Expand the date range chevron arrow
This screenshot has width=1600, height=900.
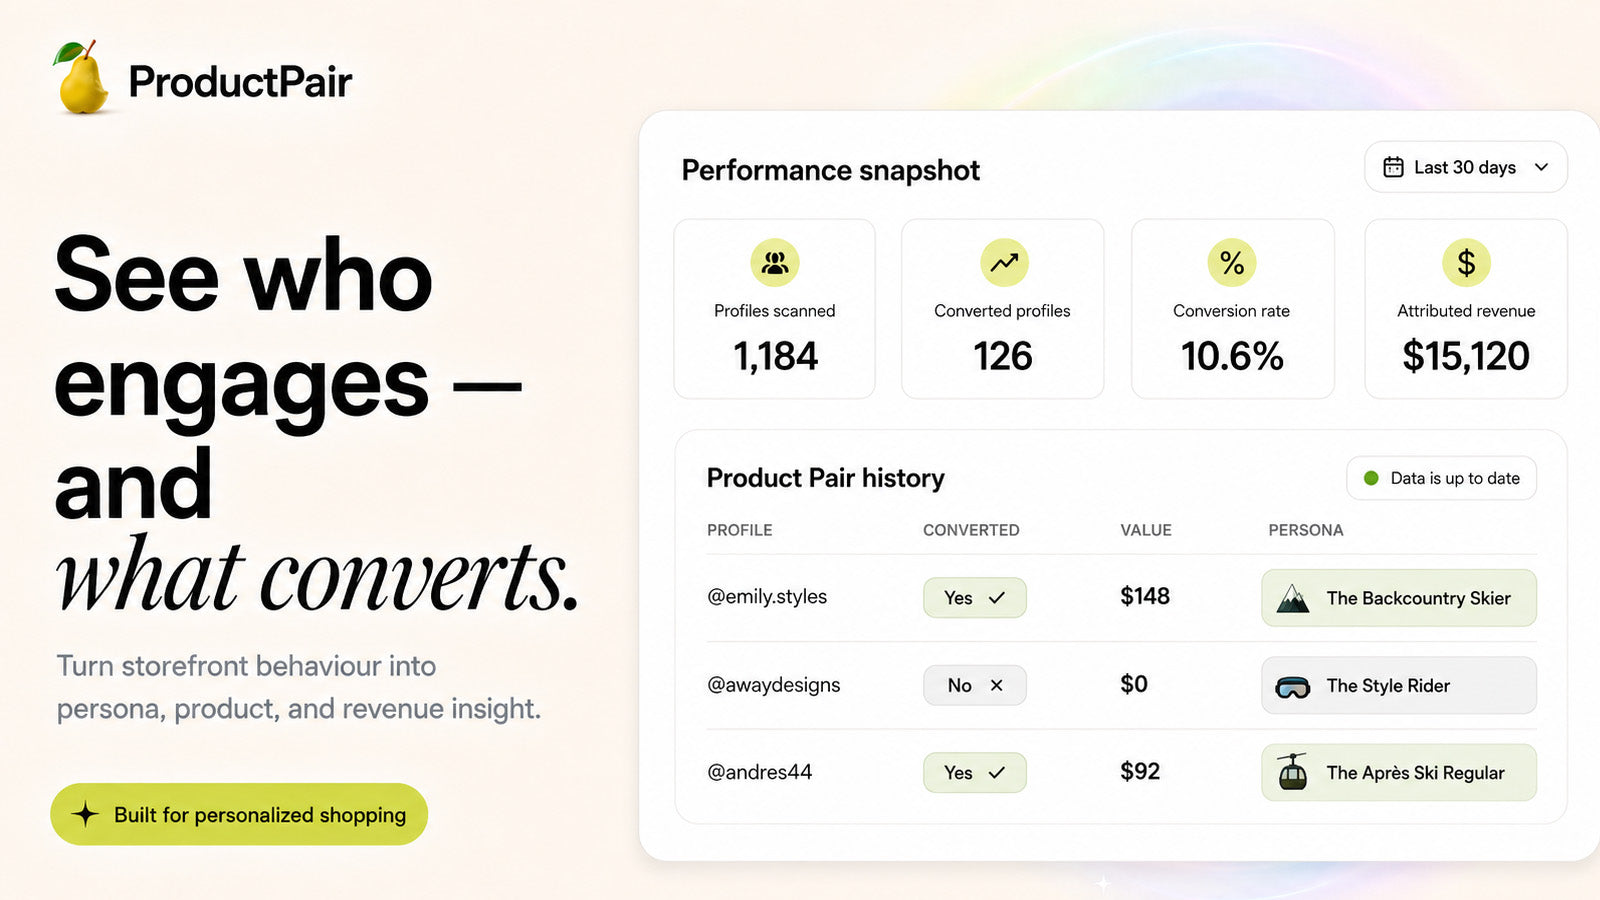click(1541, 167)
